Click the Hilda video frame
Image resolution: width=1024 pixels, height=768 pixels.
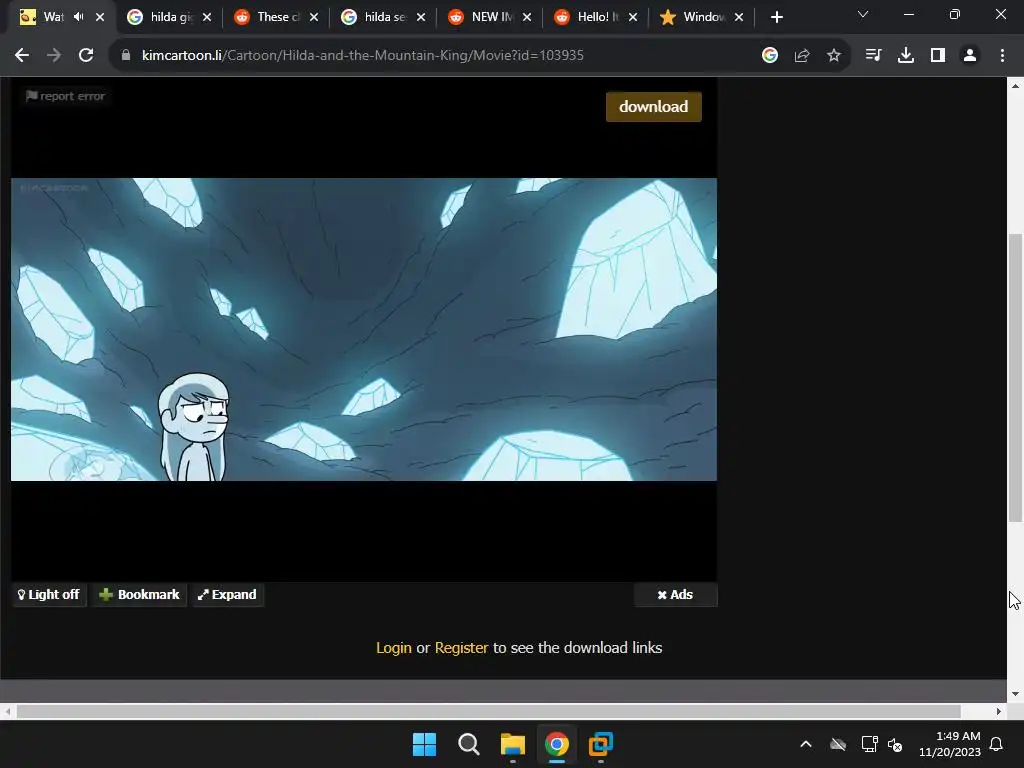[364, 329]
